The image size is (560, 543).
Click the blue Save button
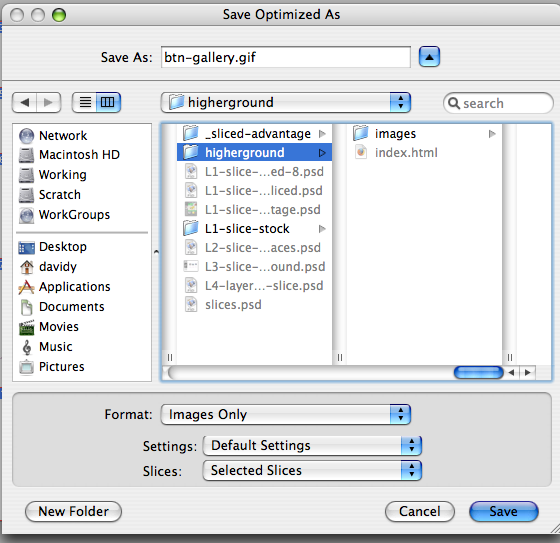[x=504, y=512]
